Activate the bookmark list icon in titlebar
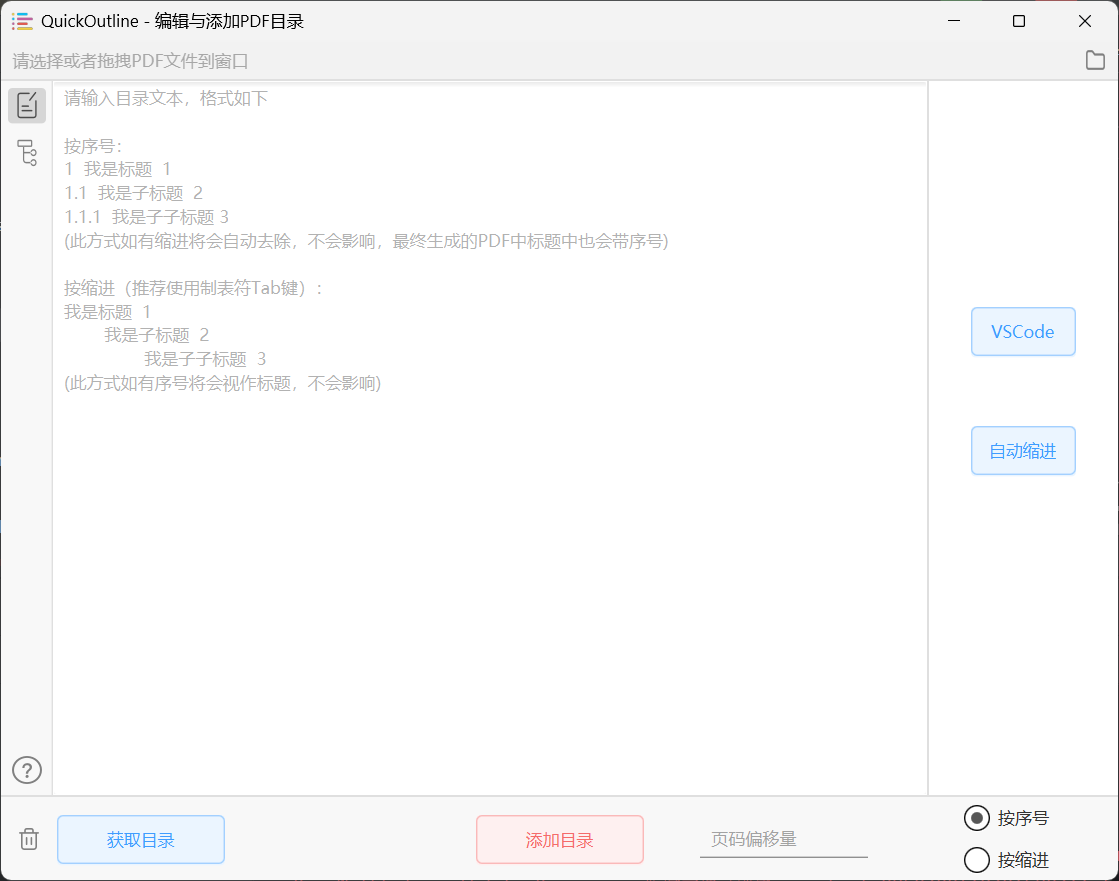This screenshot has width=1119, height=881. pyautogui.click(x=22, y=20)
